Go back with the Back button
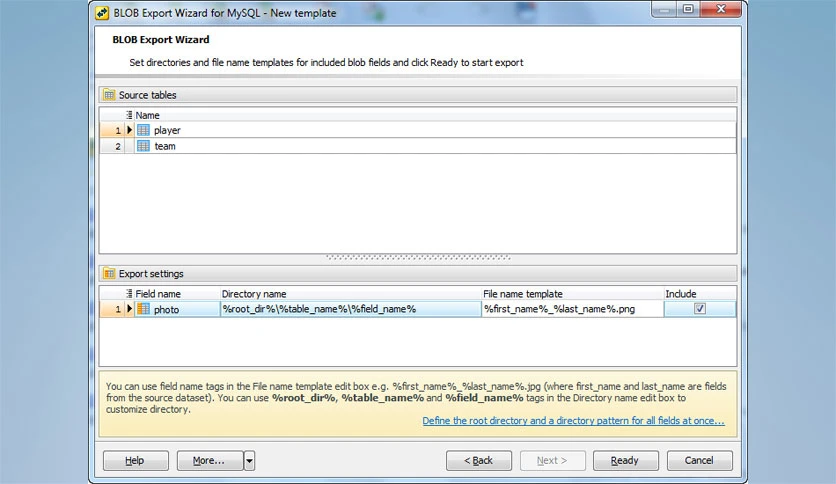Image resolution: width=836 pixels, height=484 pixels. 479,461
